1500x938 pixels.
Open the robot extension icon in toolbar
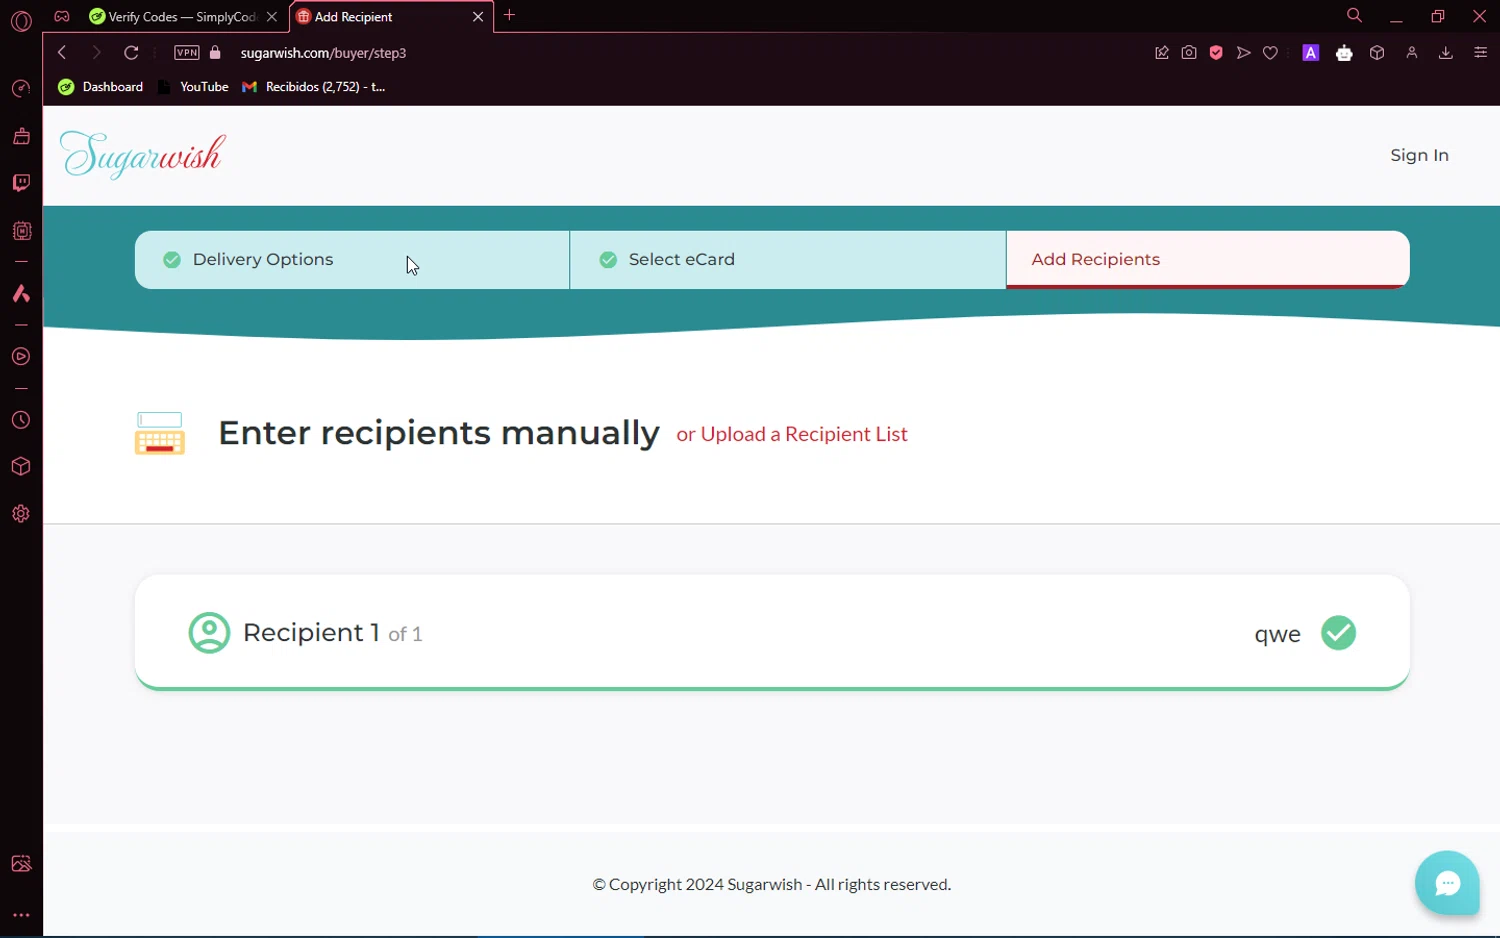pyautogui.click(x=1344, y=53)
